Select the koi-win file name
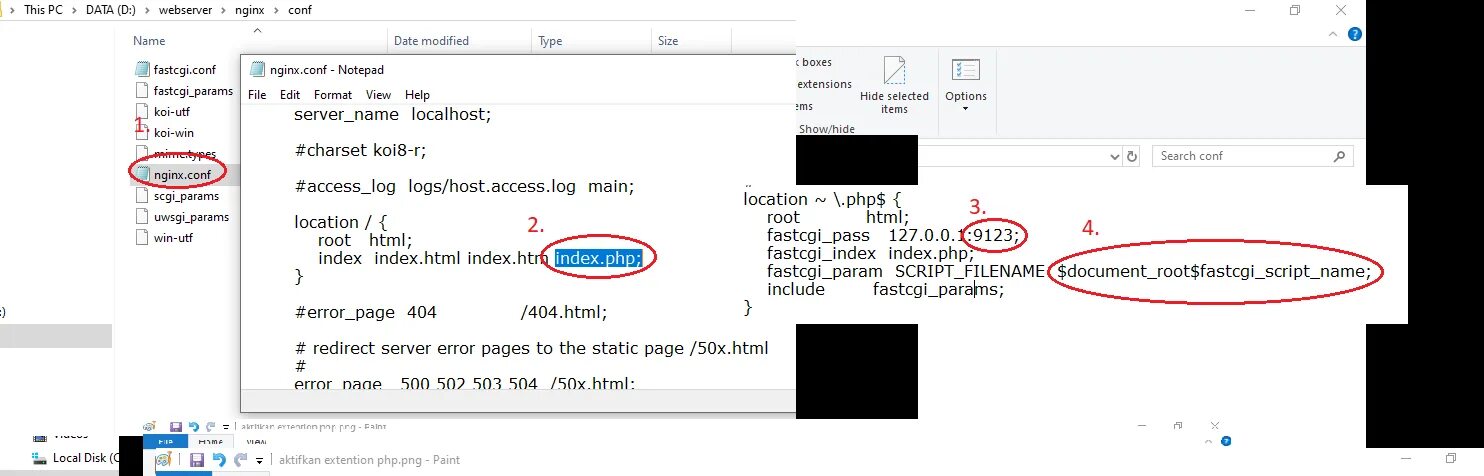This screenshot has height=476, width=1484. (173, 133)
